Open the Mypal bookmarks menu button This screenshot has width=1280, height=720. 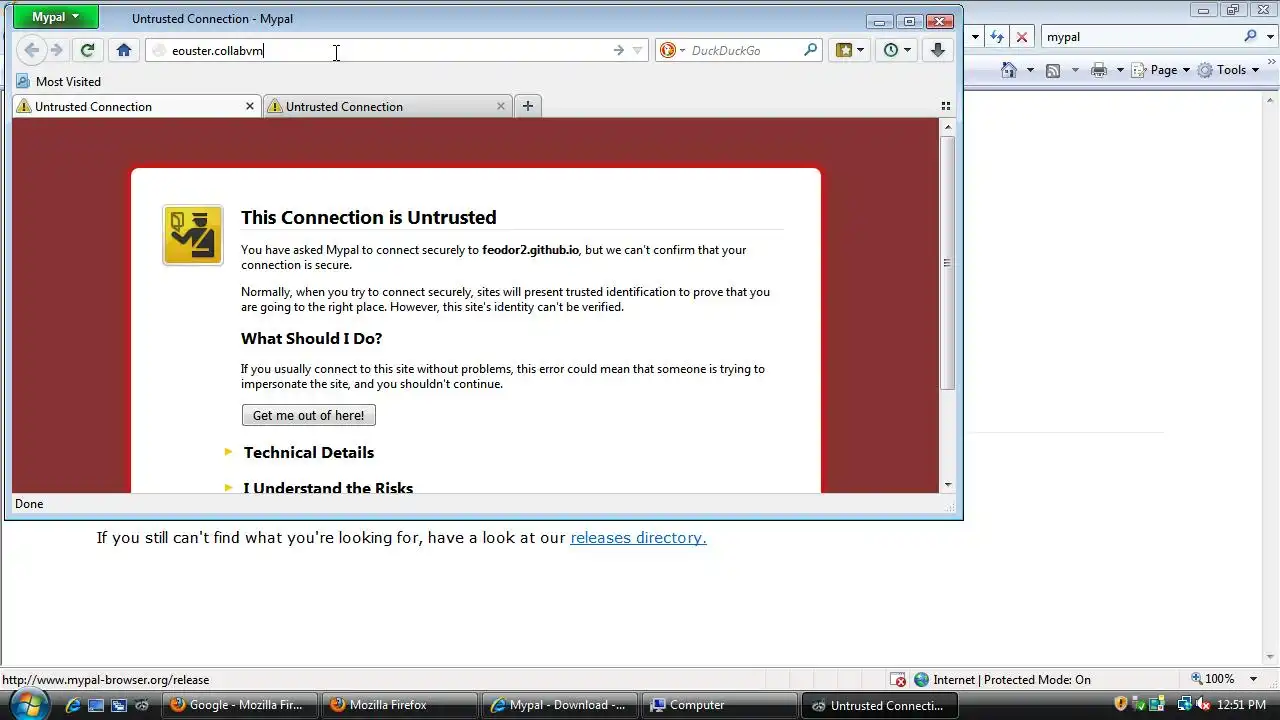850,50
